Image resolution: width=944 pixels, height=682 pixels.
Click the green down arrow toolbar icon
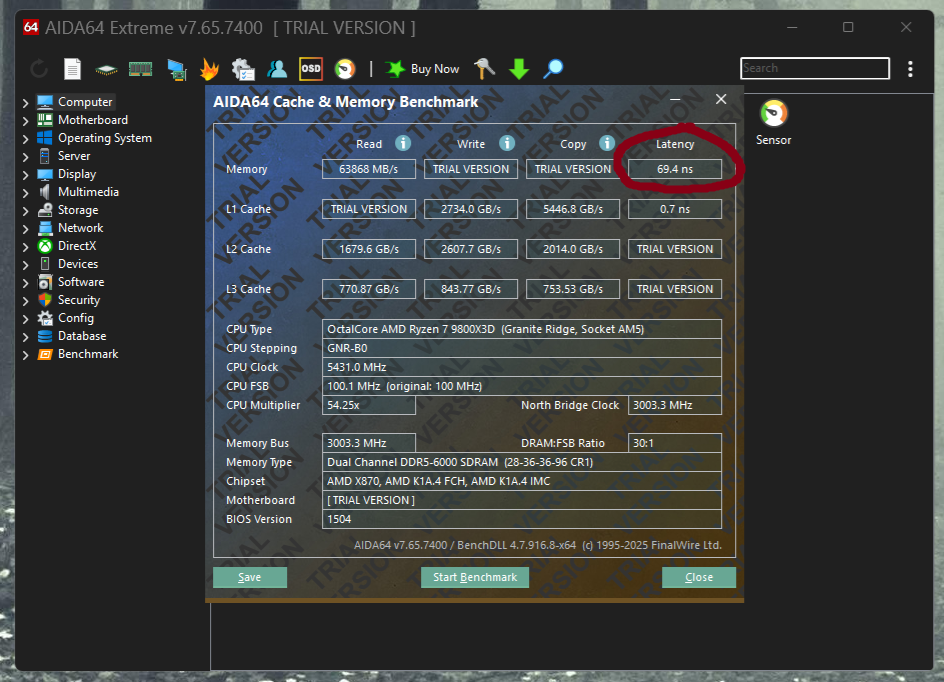(519, 69)
